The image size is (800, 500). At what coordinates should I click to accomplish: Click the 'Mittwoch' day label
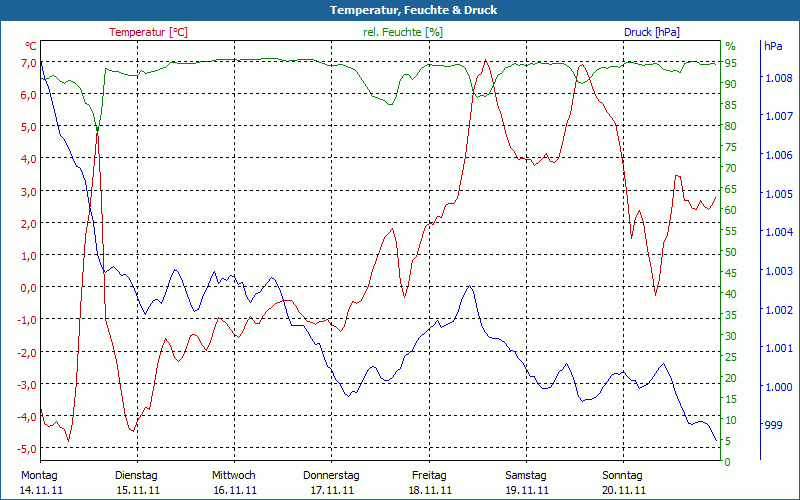click(234, 476)
